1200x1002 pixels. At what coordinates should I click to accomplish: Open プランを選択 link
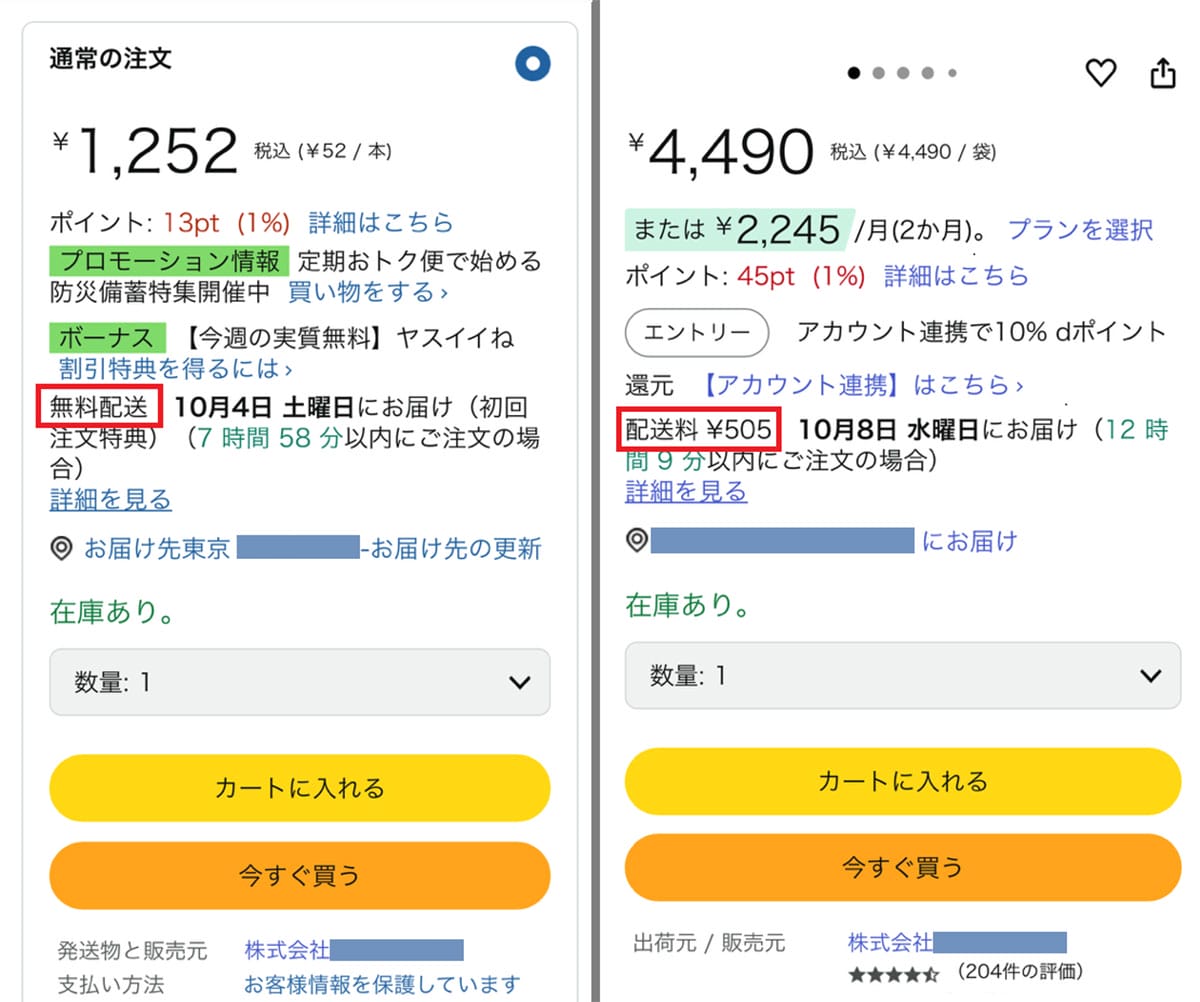tap(1080, 229)
